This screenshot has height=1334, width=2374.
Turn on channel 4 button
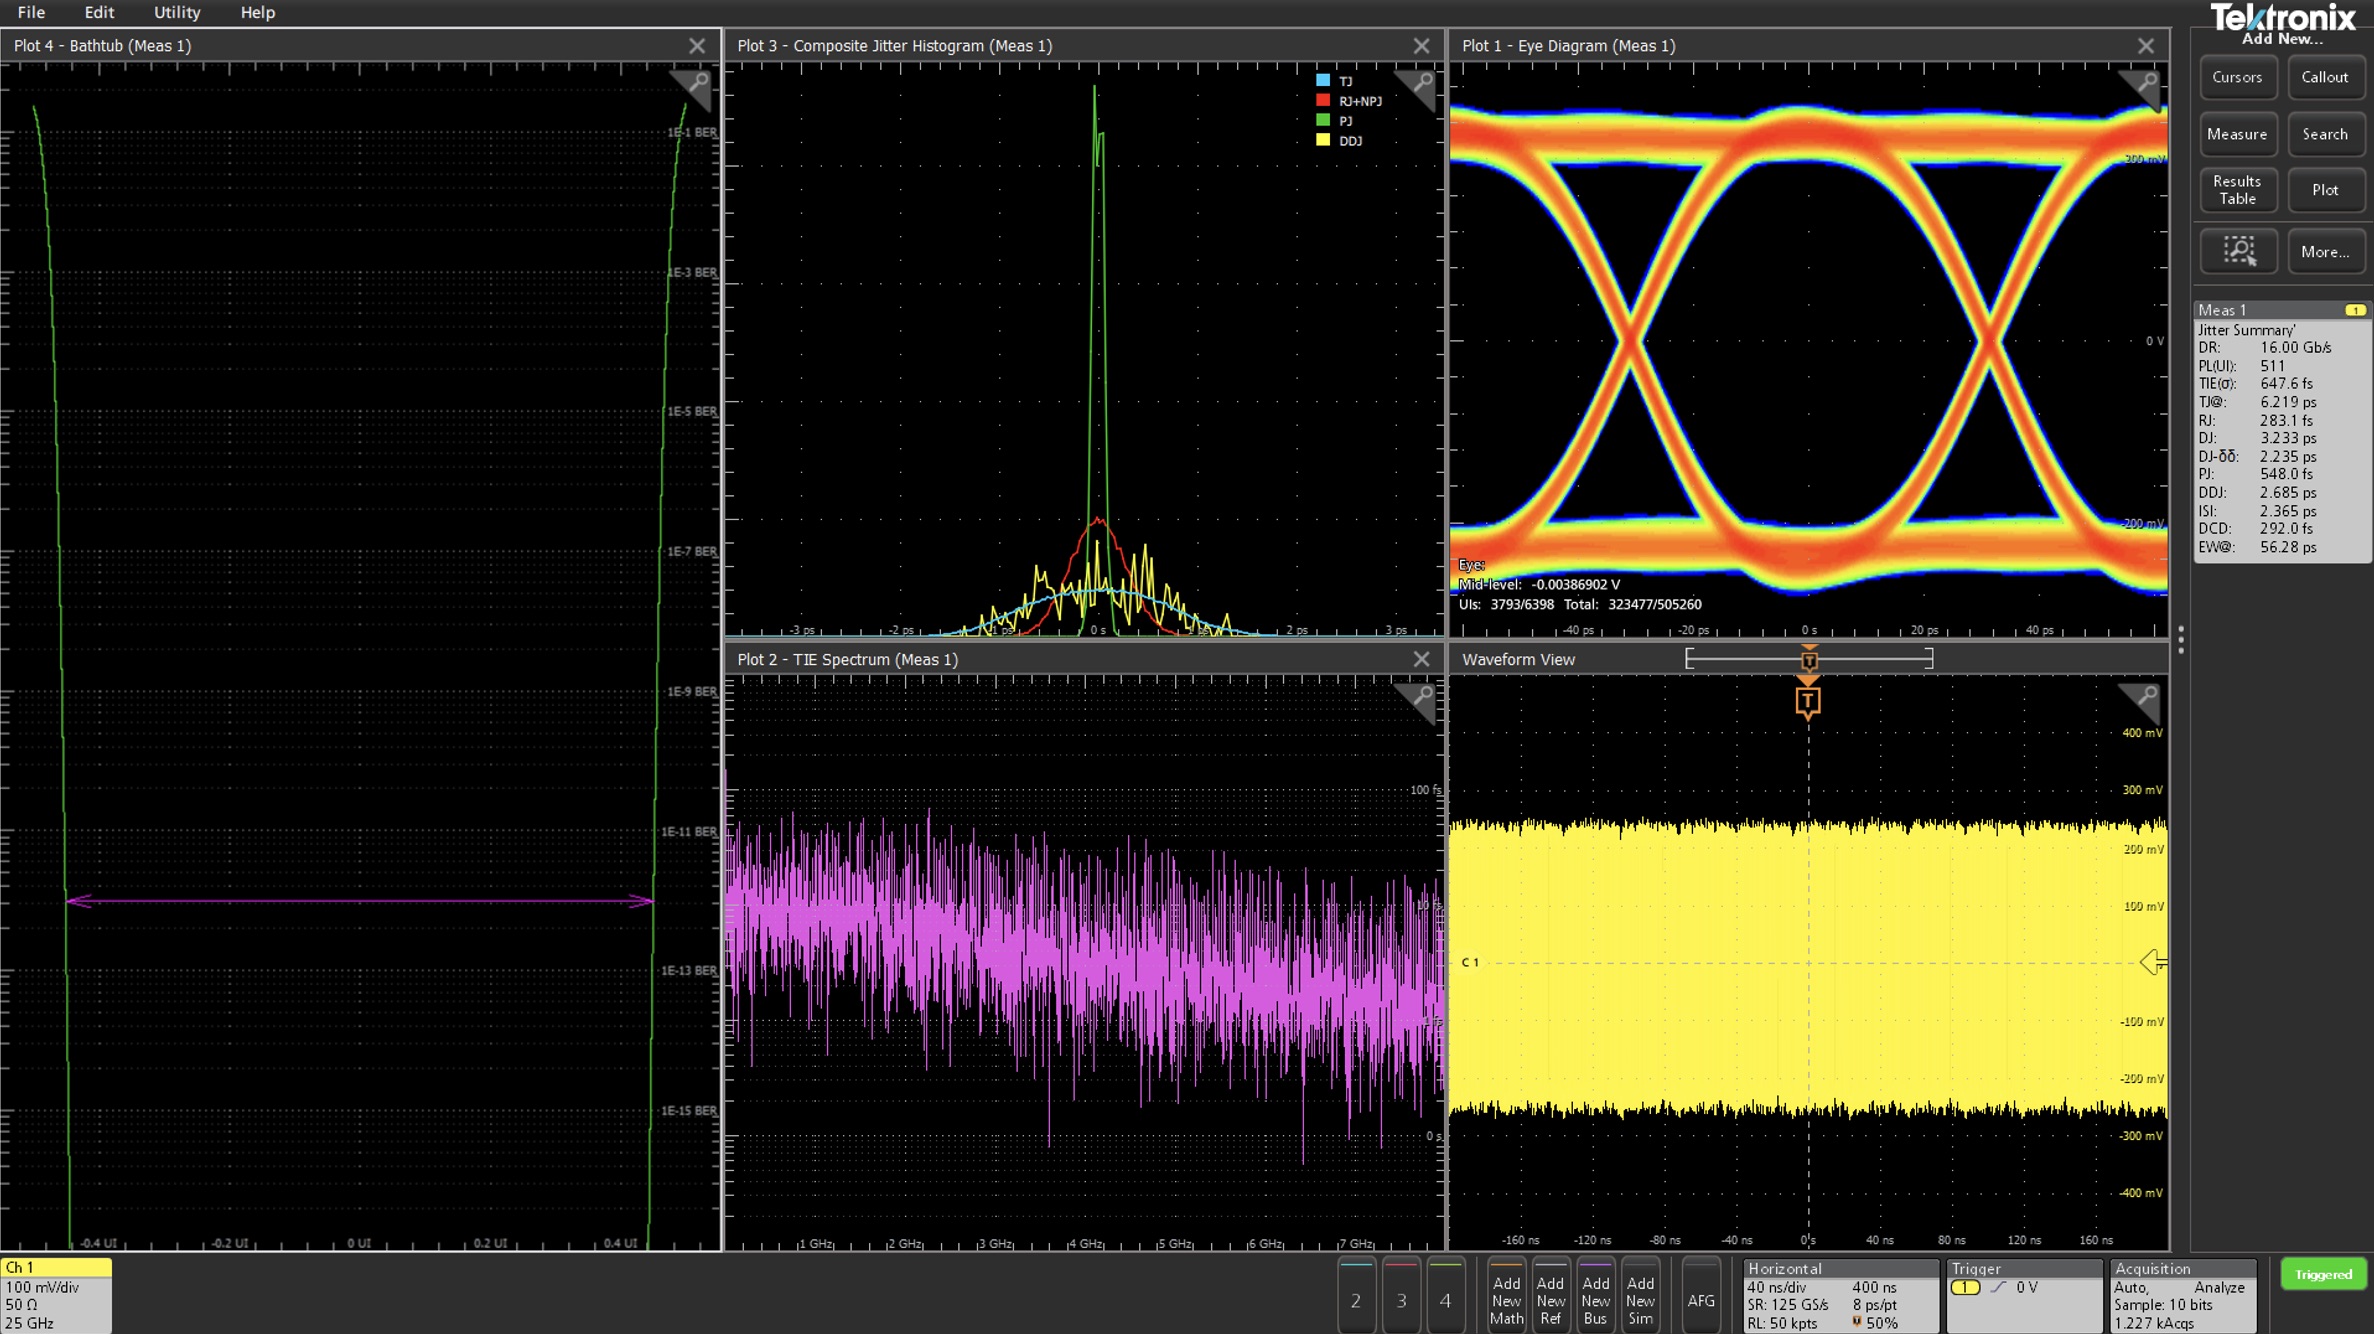[x=1445, y=1298]
